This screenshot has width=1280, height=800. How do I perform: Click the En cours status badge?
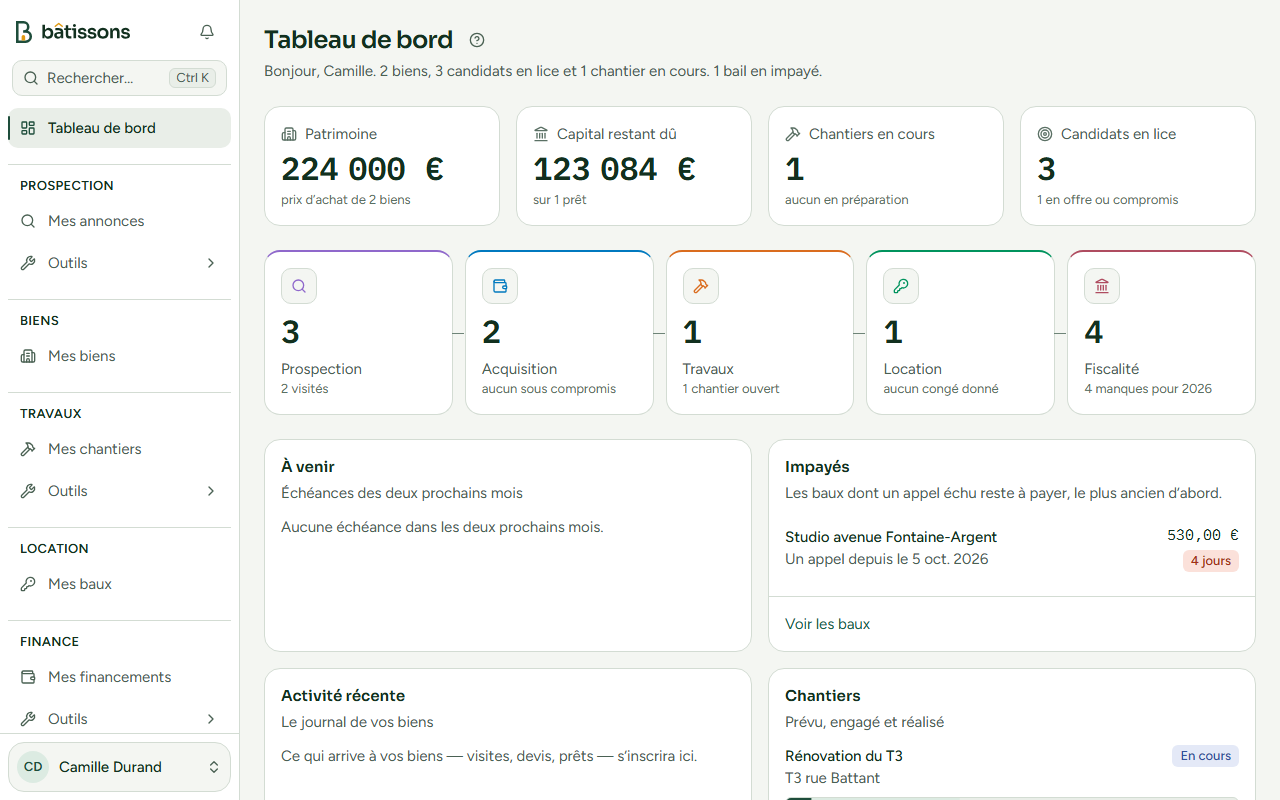1205,756
